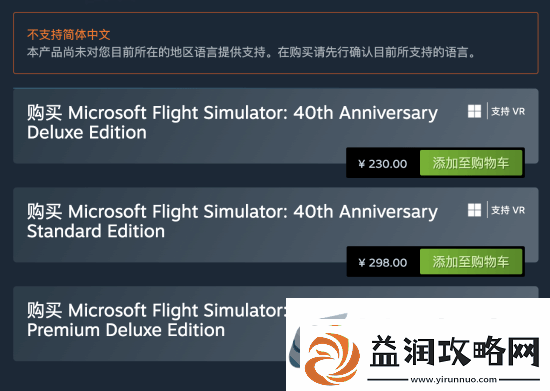Image resolution: width=550 pixels, height=391 pixels.
Task: Click the orange-bordered language warning box
Action: (276, 43)
